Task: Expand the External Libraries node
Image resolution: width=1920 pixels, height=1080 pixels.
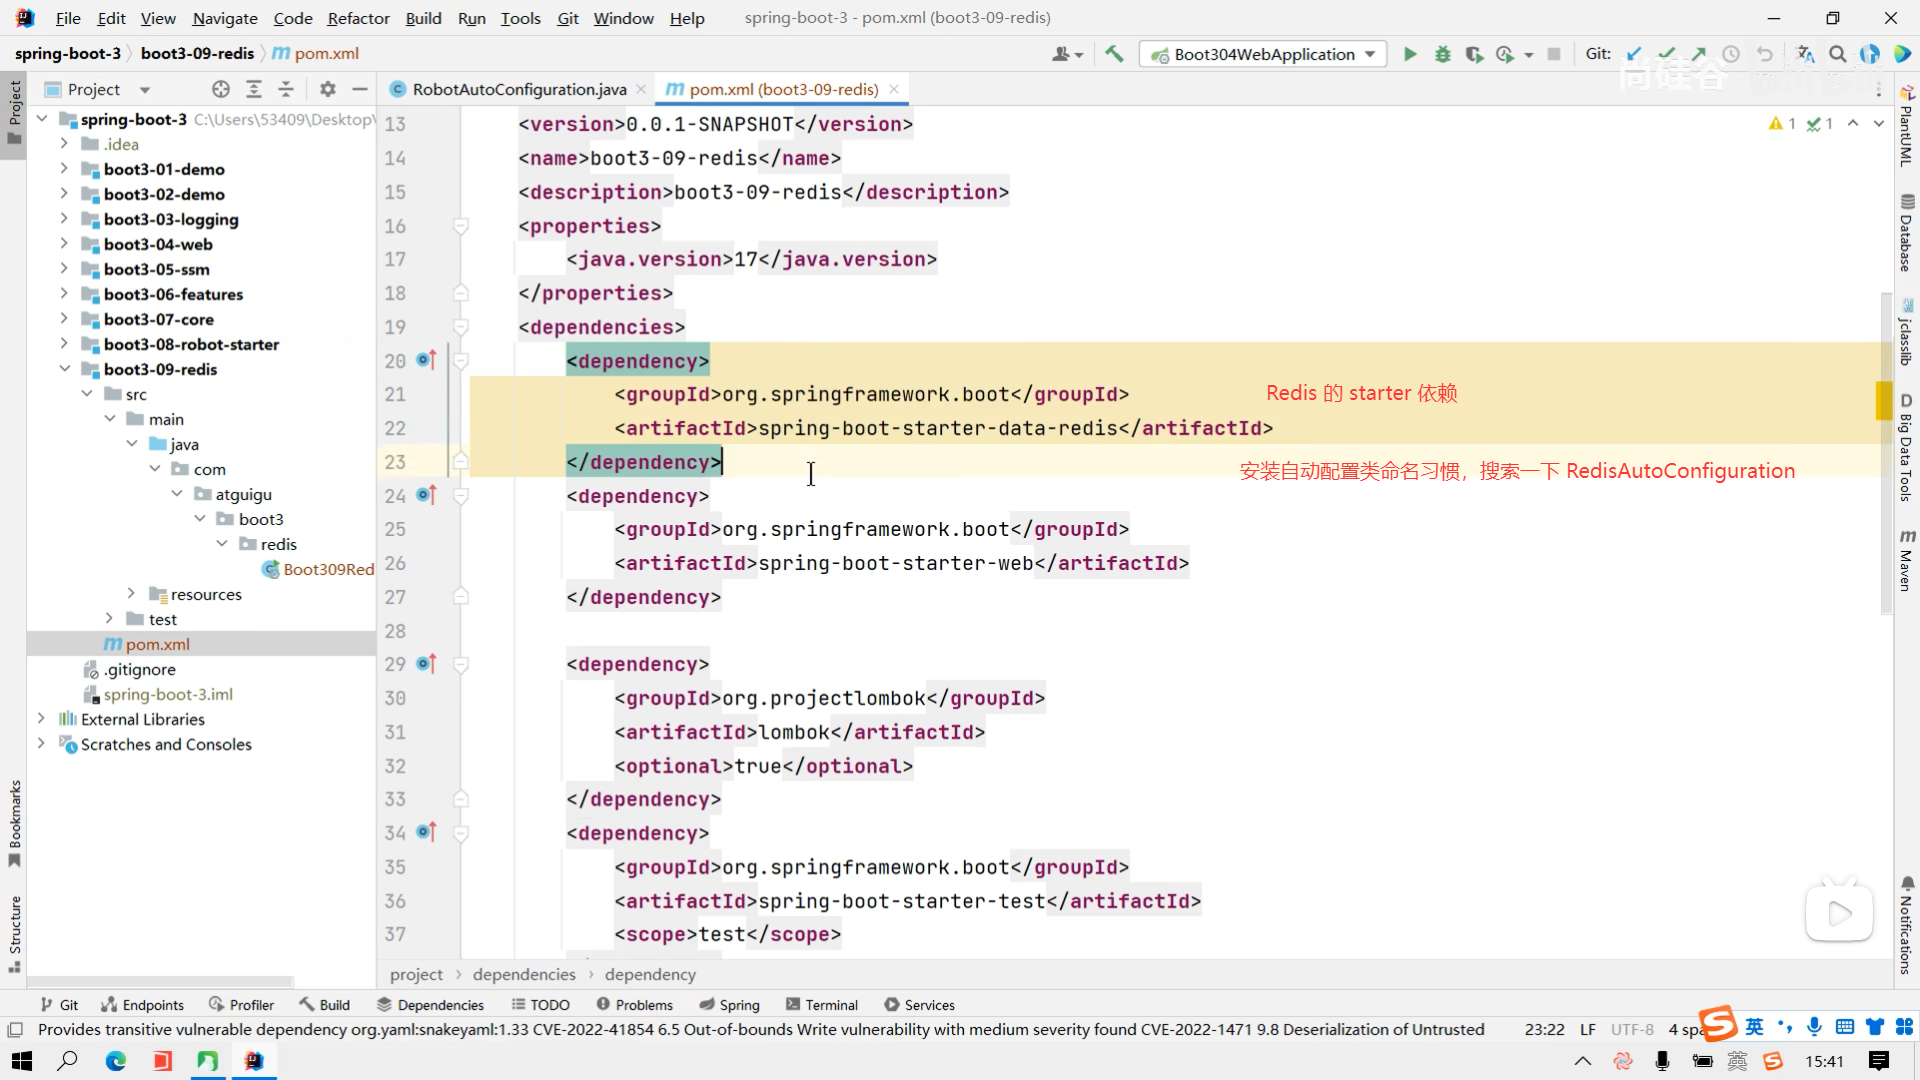Action: 41,719
